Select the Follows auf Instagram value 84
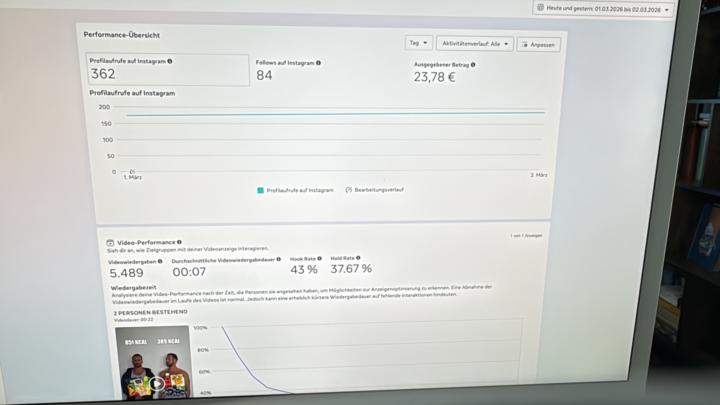The width and height of the screenshot is (720, 405). click(x=264, y=75)
